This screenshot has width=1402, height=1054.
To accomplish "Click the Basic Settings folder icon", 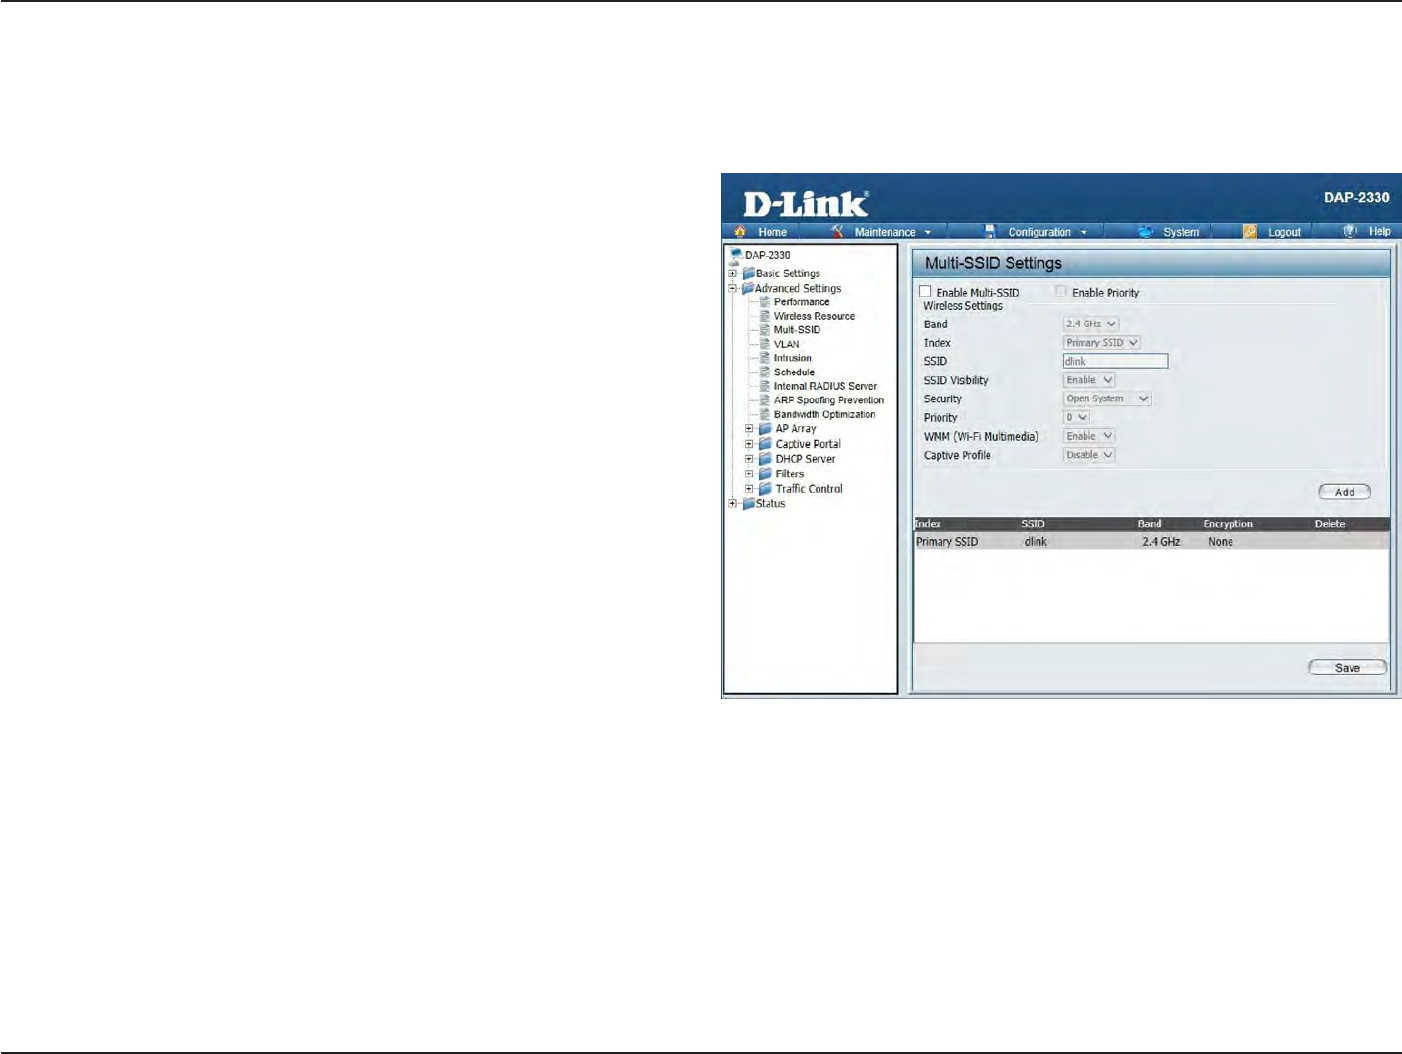I will [748, 273].
